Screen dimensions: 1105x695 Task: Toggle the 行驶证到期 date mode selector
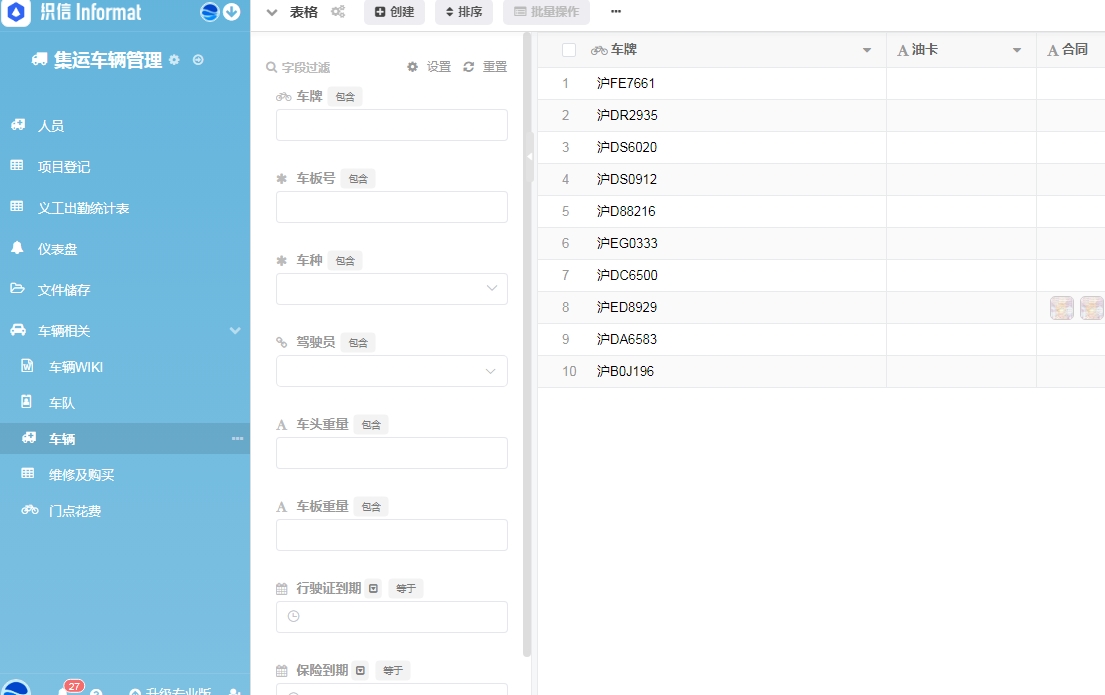(373, 588)
